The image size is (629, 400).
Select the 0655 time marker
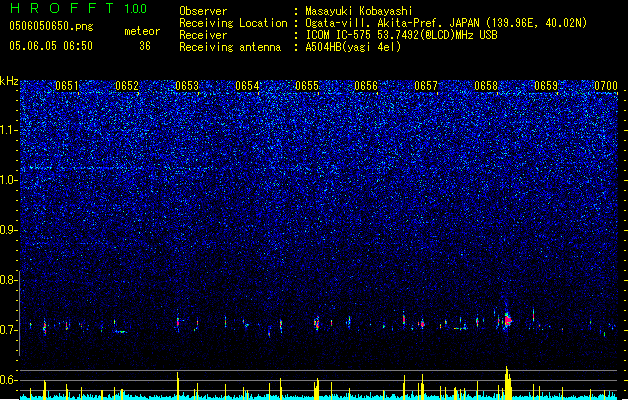tap(307, 86)
